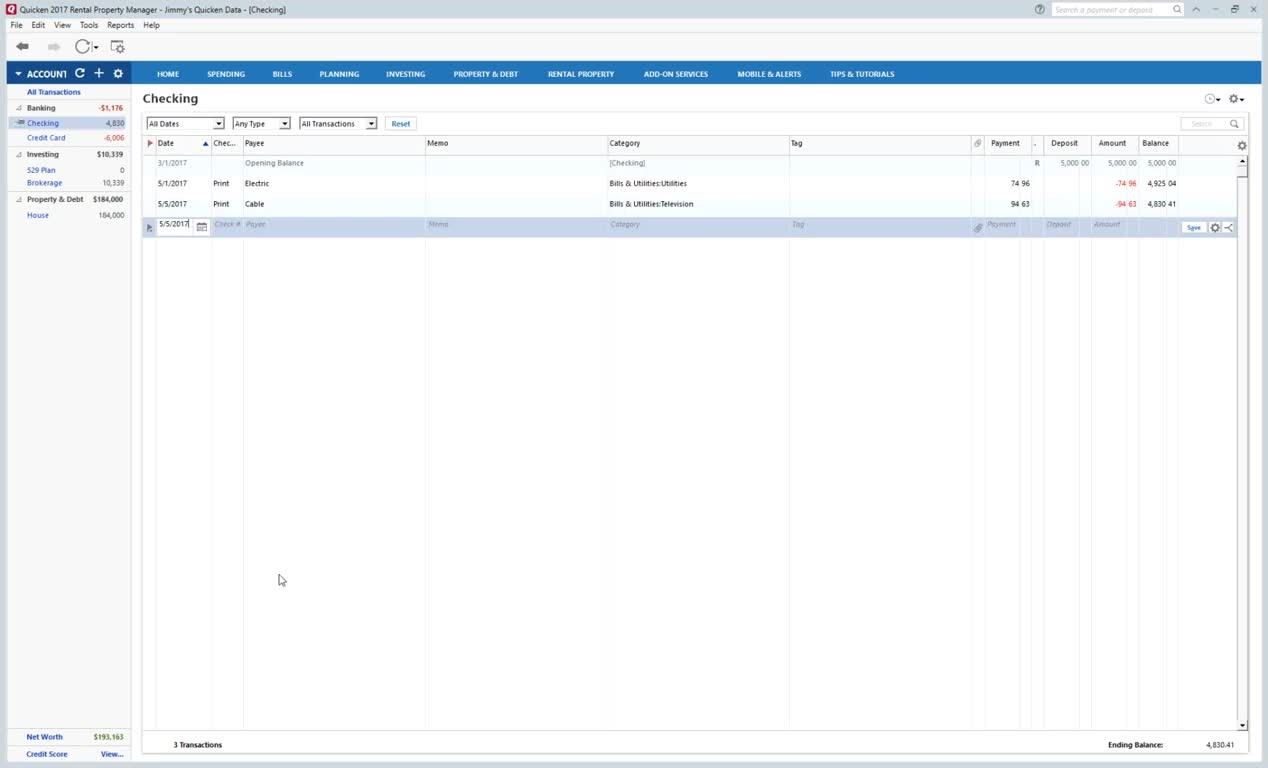This screenshot has width=1268, height=768.
Task: Open the Reports menu
Action: tap(120, 25)
